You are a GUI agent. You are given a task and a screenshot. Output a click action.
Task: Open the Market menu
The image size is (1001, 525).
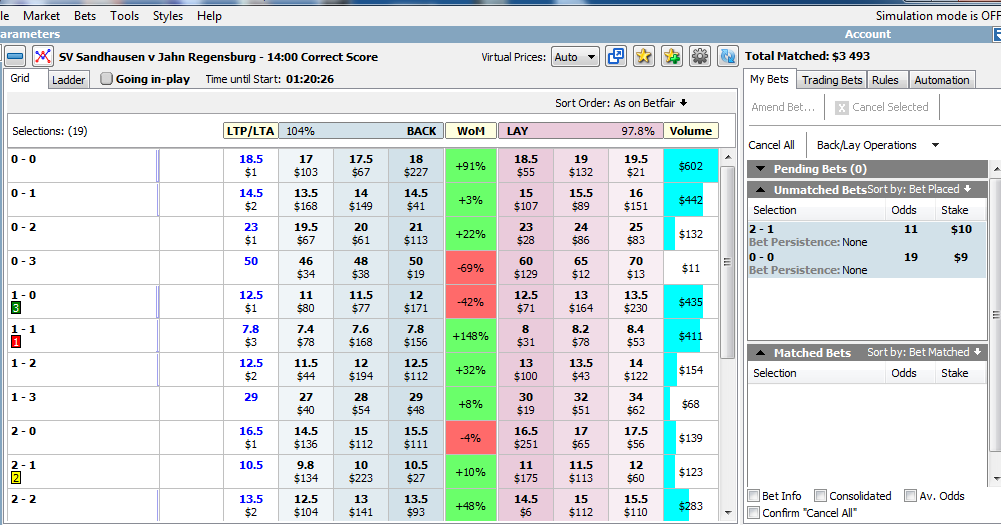point(41,16)
